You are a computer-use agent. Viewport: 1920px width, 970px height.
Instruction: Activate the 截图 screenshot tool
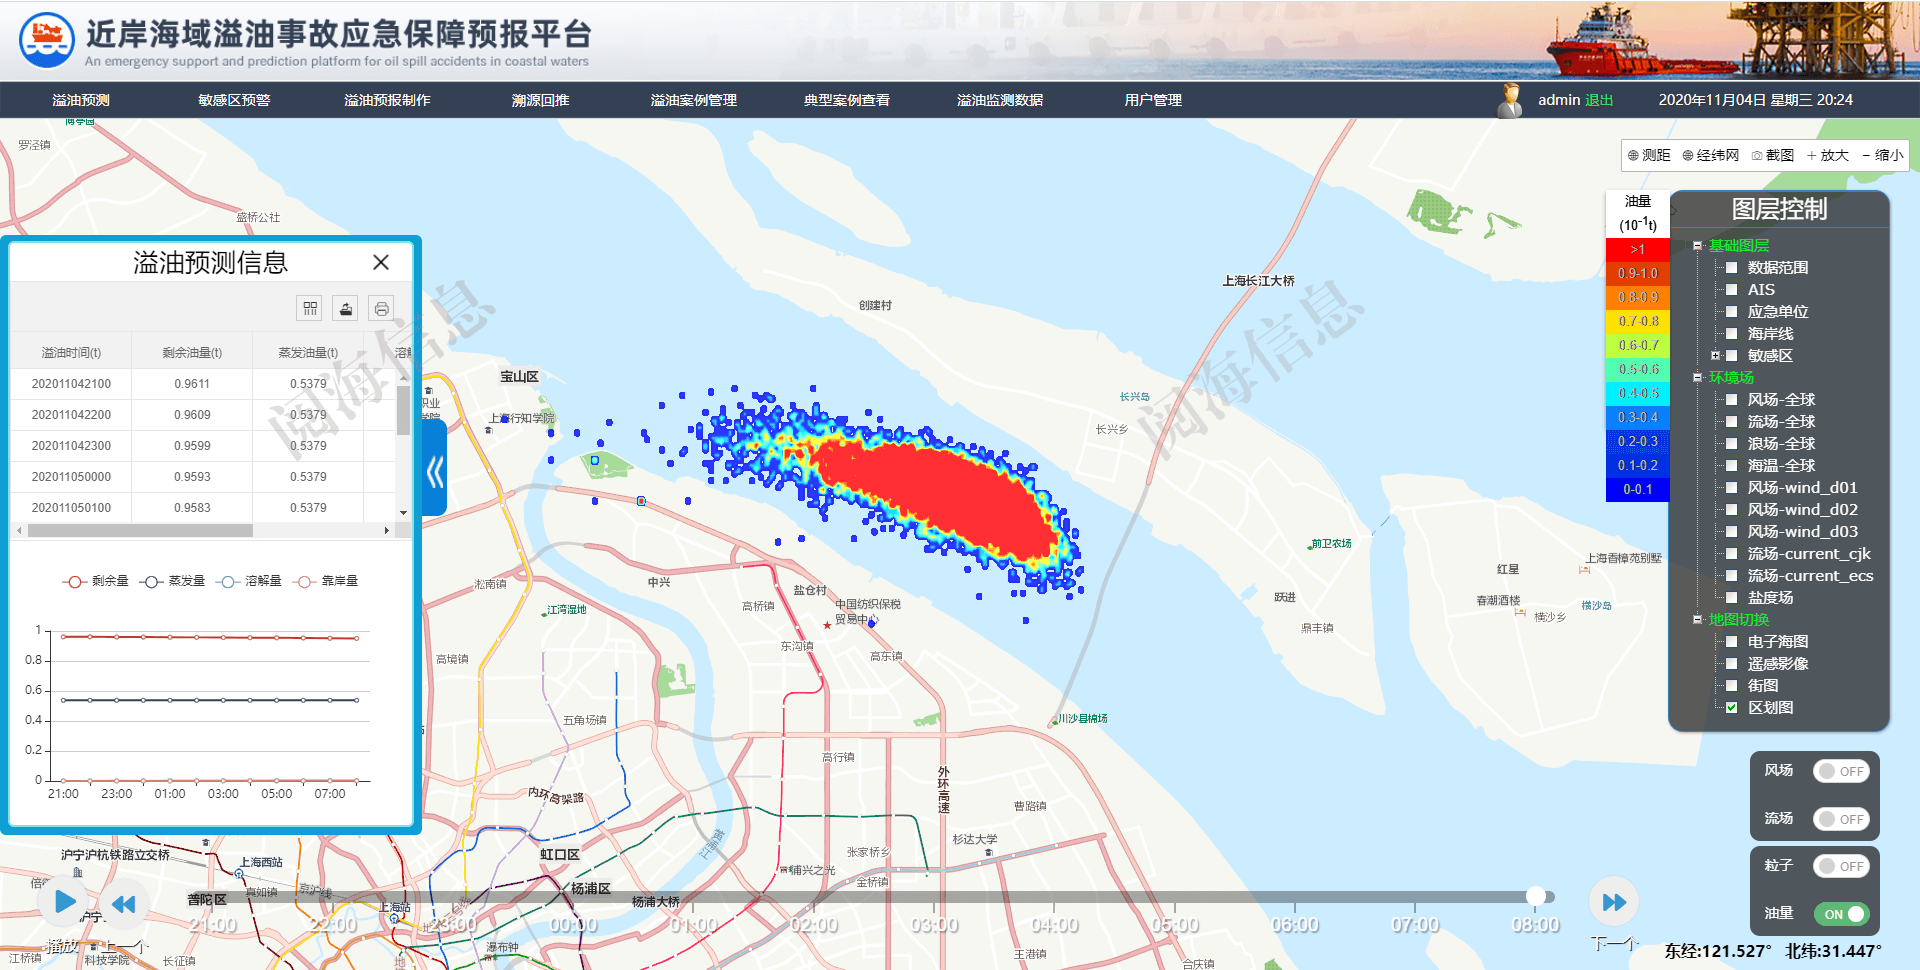pos(1772,155)
